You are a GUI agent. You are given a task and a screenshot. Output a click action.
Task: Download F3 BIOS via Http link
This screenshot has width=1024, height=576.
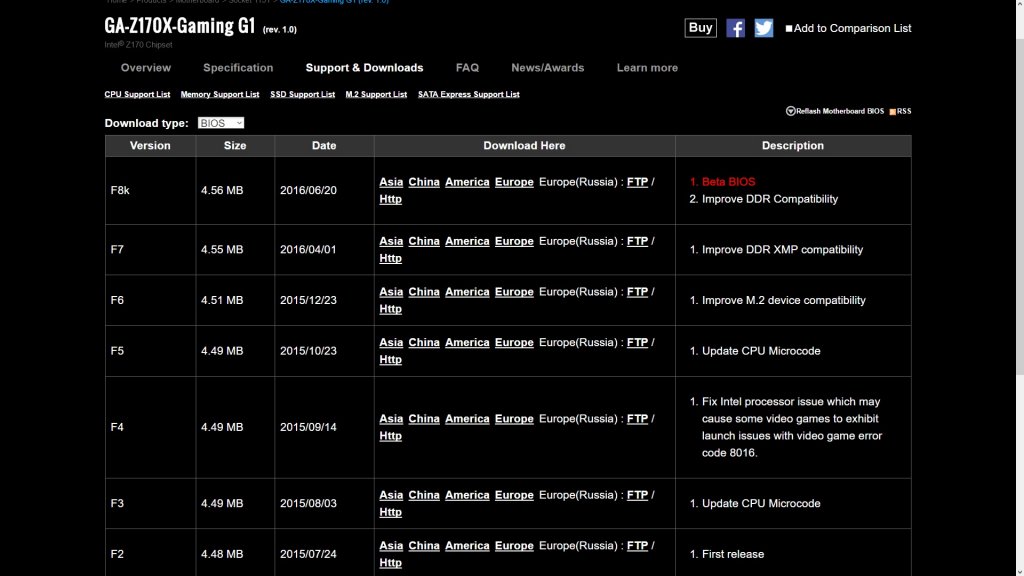tap(391, 513)
